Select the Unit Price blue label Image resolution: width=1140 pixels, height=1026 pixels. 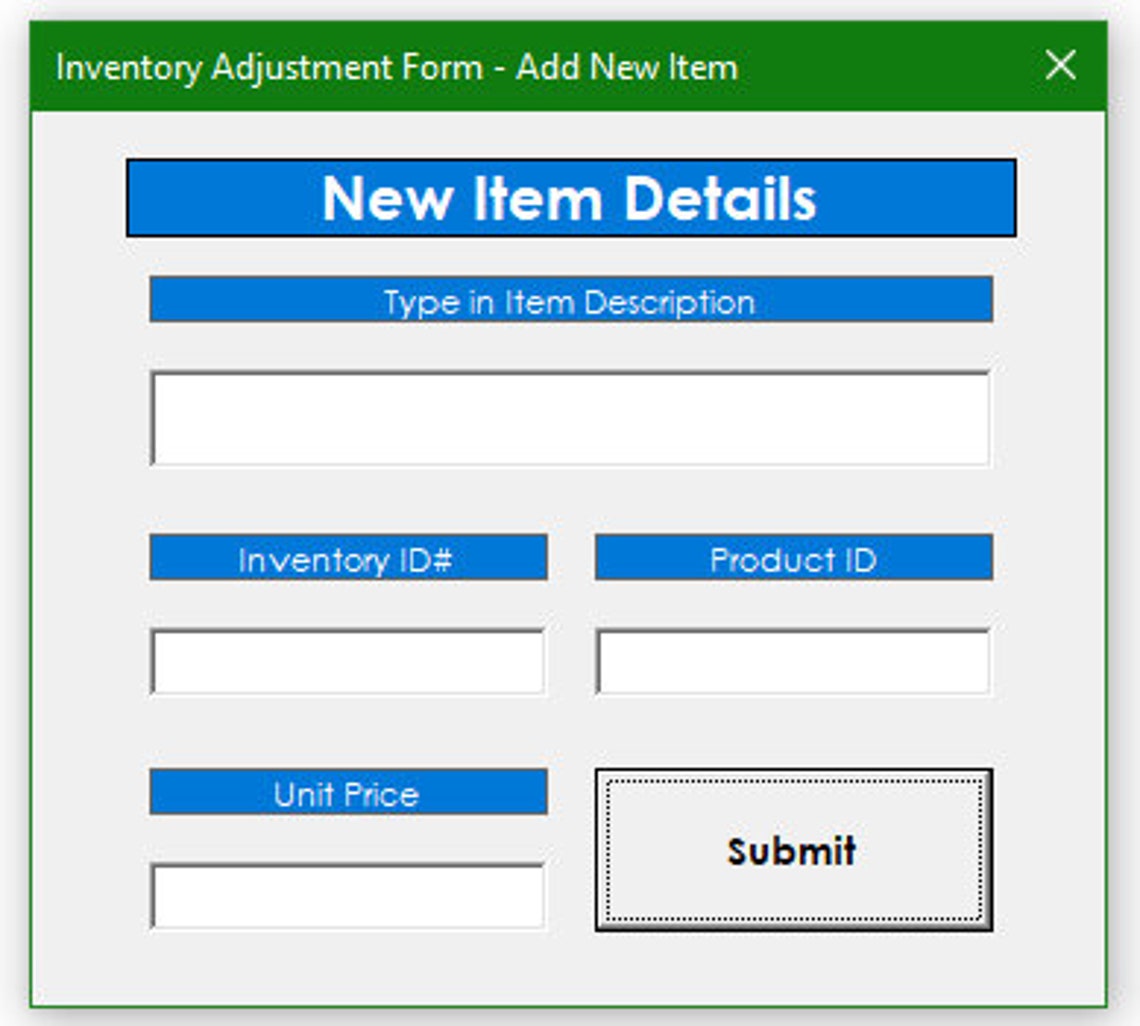click(348, 793)
